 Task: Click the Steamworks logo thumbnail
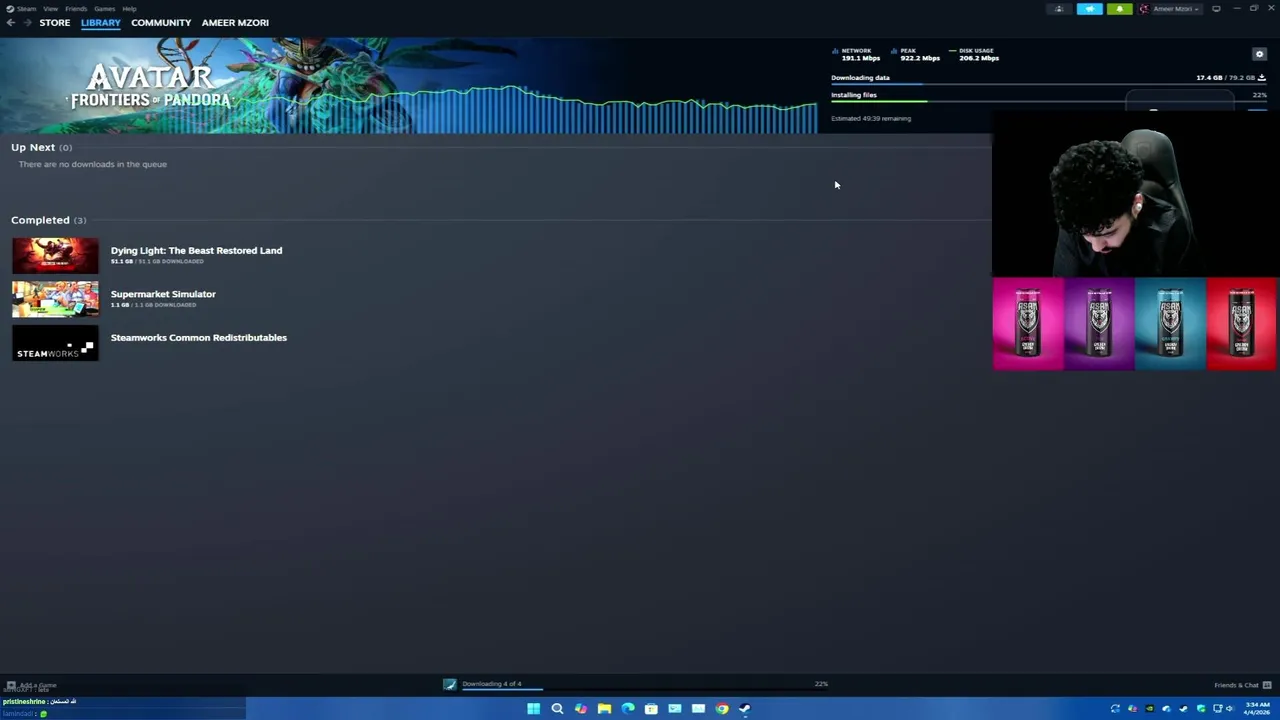pyautogui.click(x=55, y=343)
